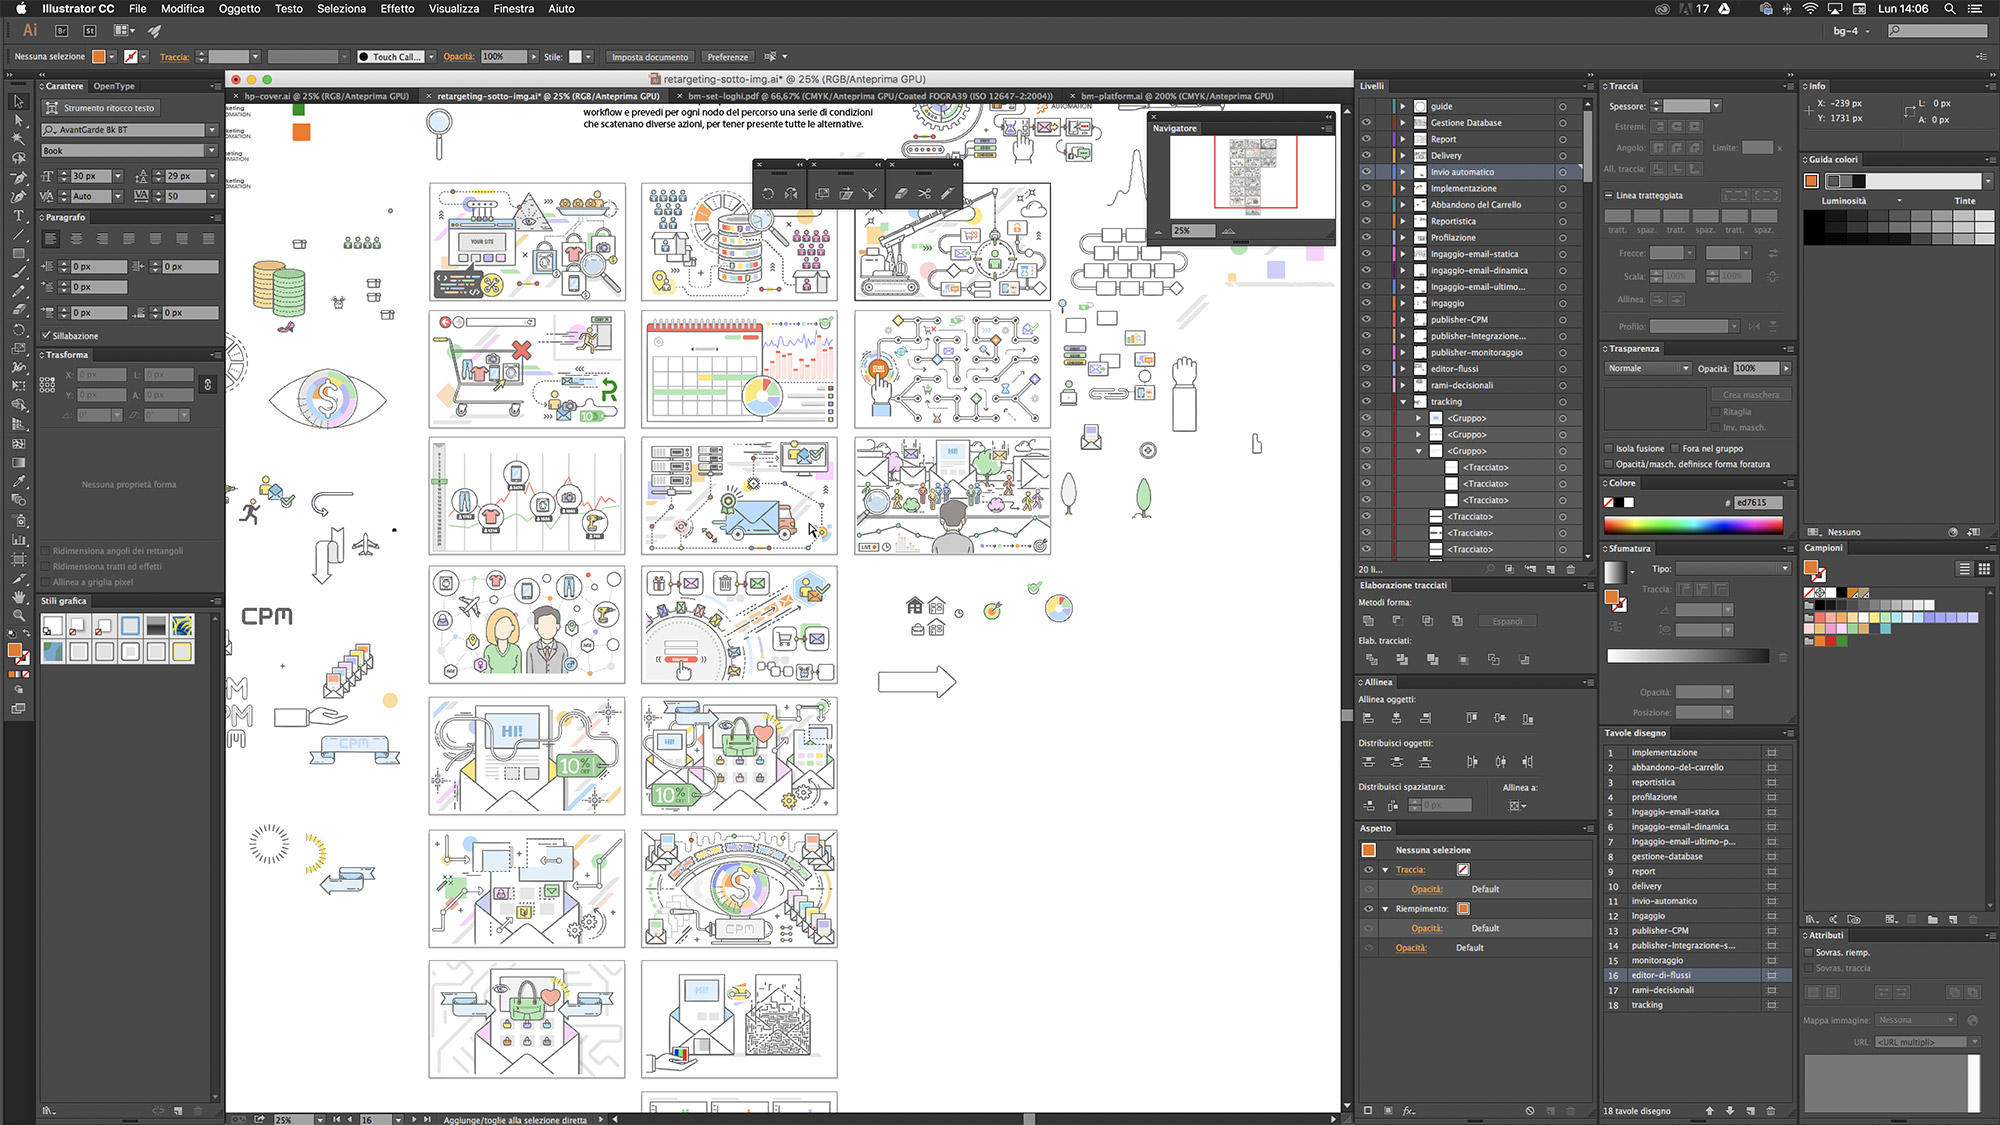Toggle visibility of Report layer
The image size is (2000, 1125).
click(x=1366, y=139)
